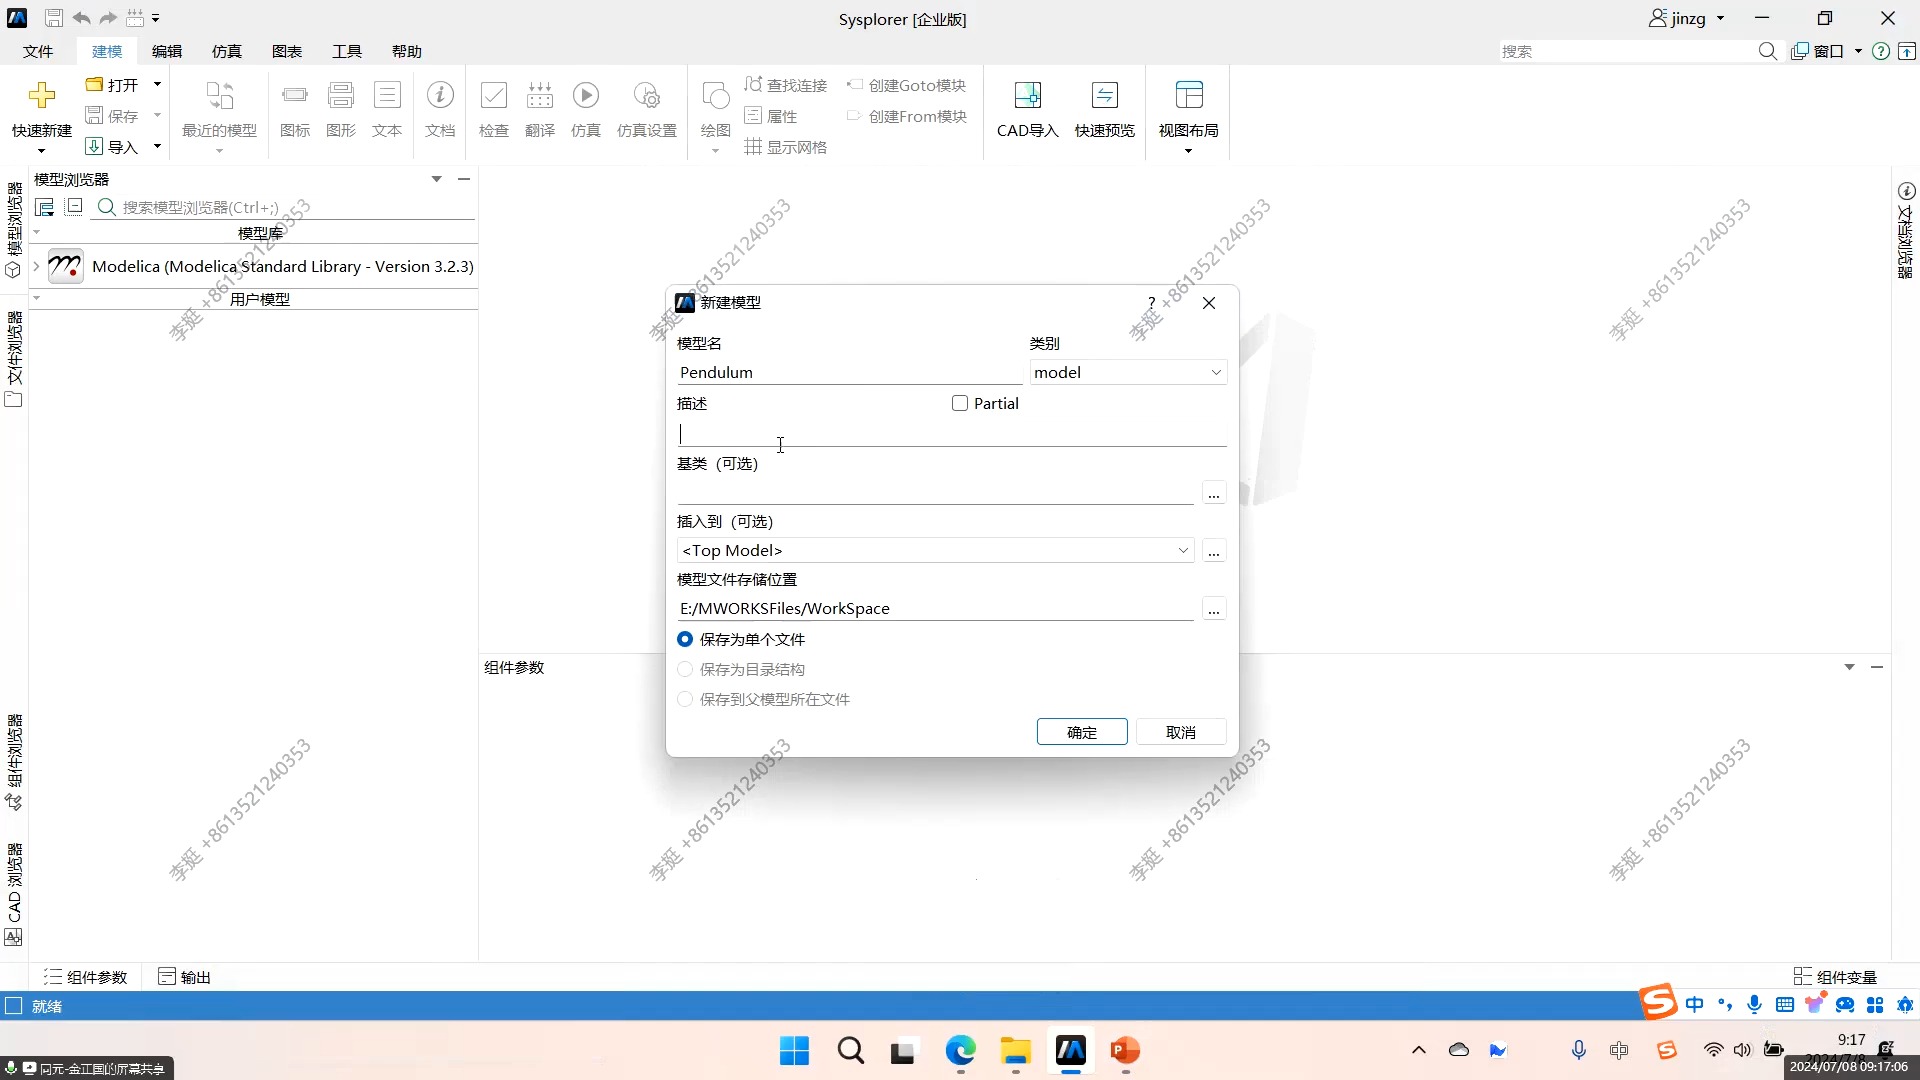Screen dimensions: 1920x1080
Task: Click the redo arrow in title bar
Action: coord(108,18)
